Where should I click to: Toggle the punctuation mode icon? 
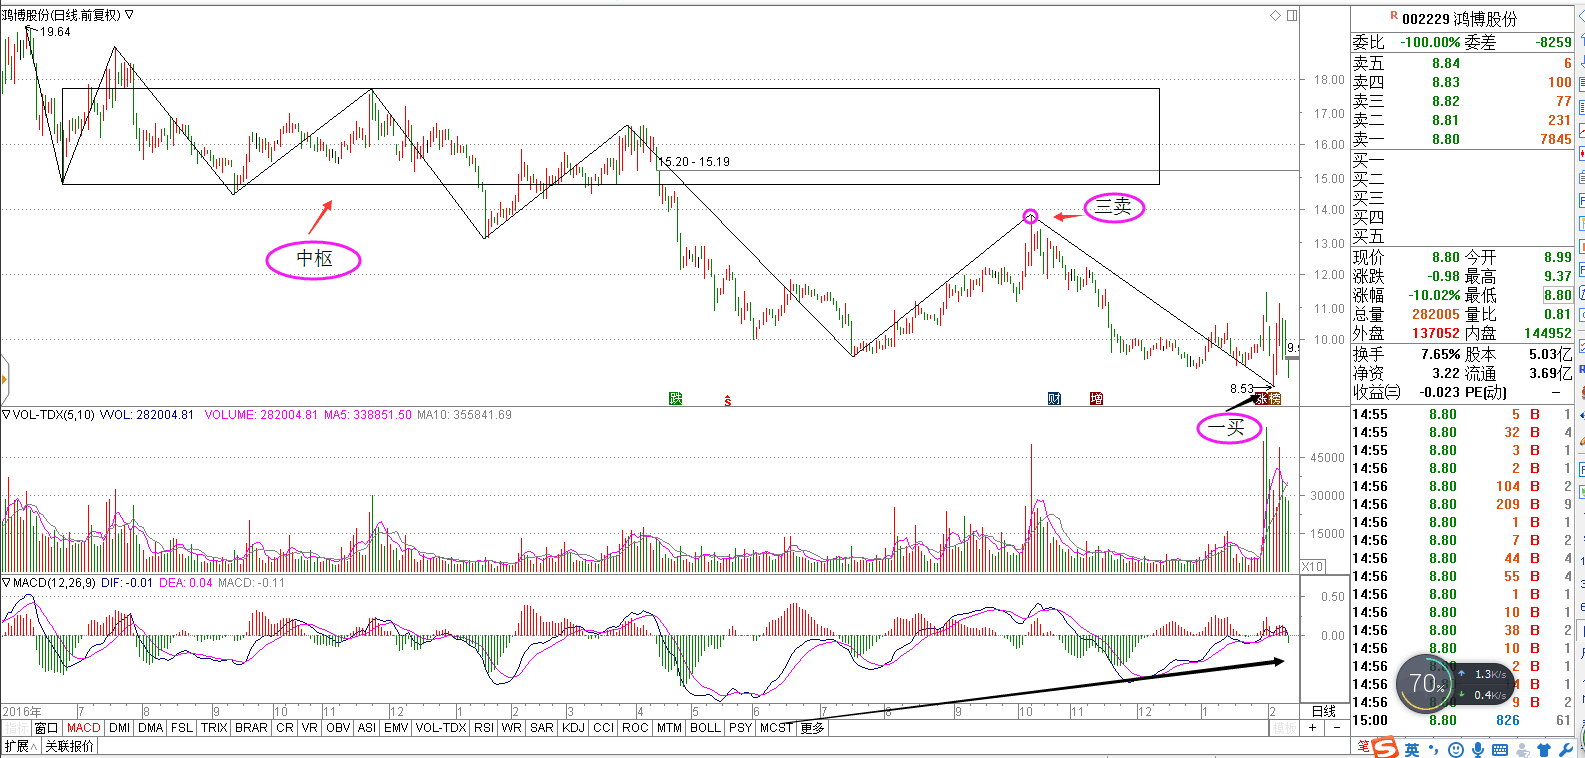point(1434,749)
